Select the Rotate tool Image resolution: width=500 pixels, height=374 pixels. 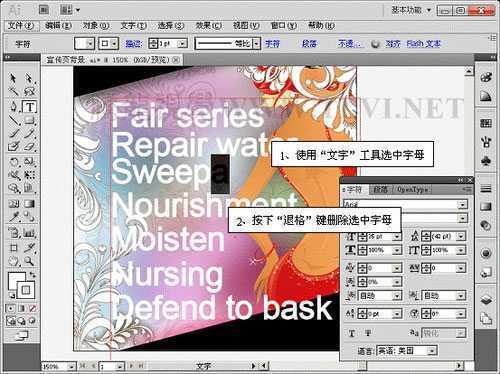(13, 162)
